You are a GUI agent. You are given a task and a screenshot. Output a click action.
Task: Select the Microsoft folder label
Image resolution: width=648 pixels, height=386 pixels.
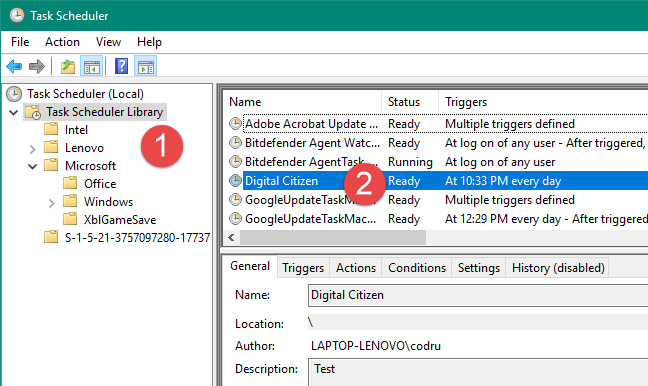[x=91, y=166]
